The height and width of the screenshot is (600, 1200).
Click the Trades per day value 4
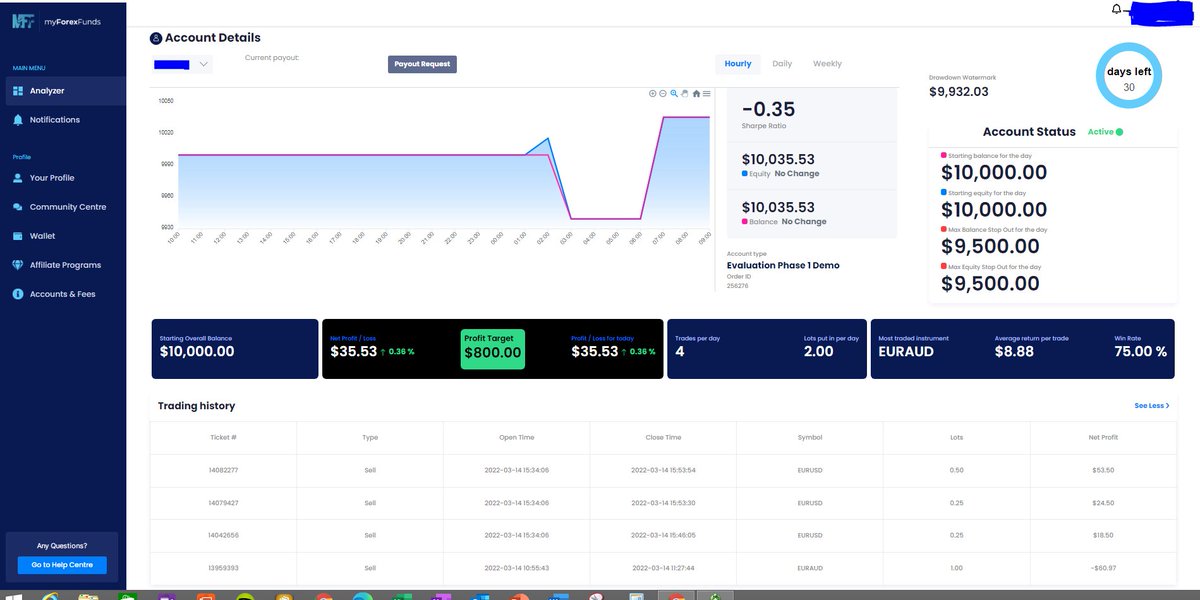(680, 352)
